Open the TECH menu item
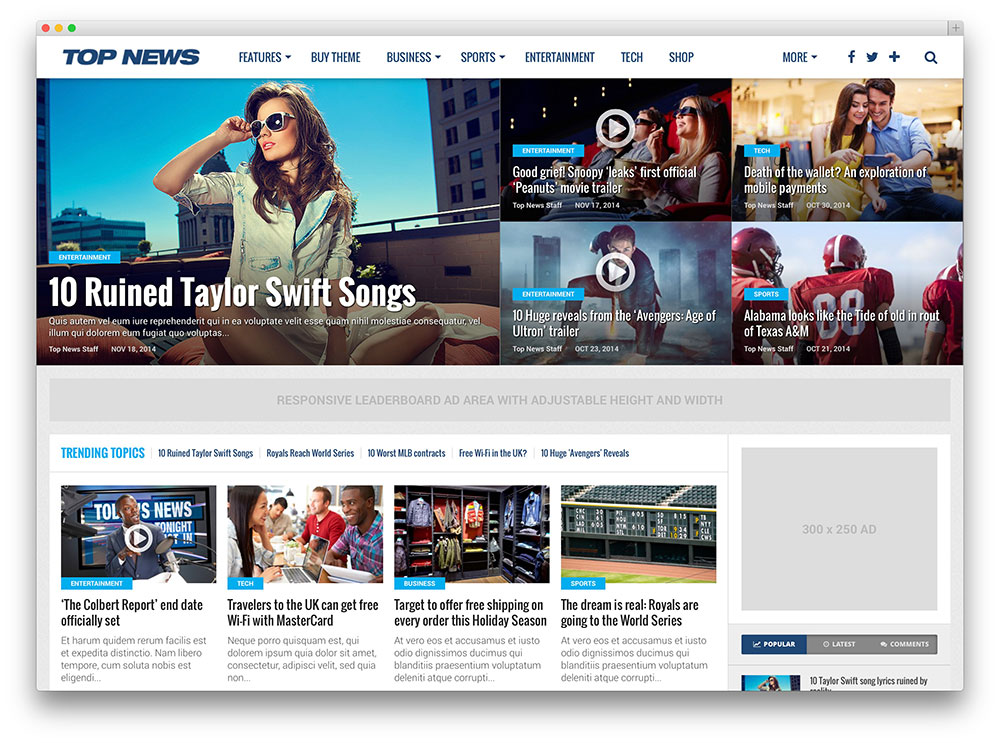The width and height of the screenshot is (1000, 743). point(631,57)
